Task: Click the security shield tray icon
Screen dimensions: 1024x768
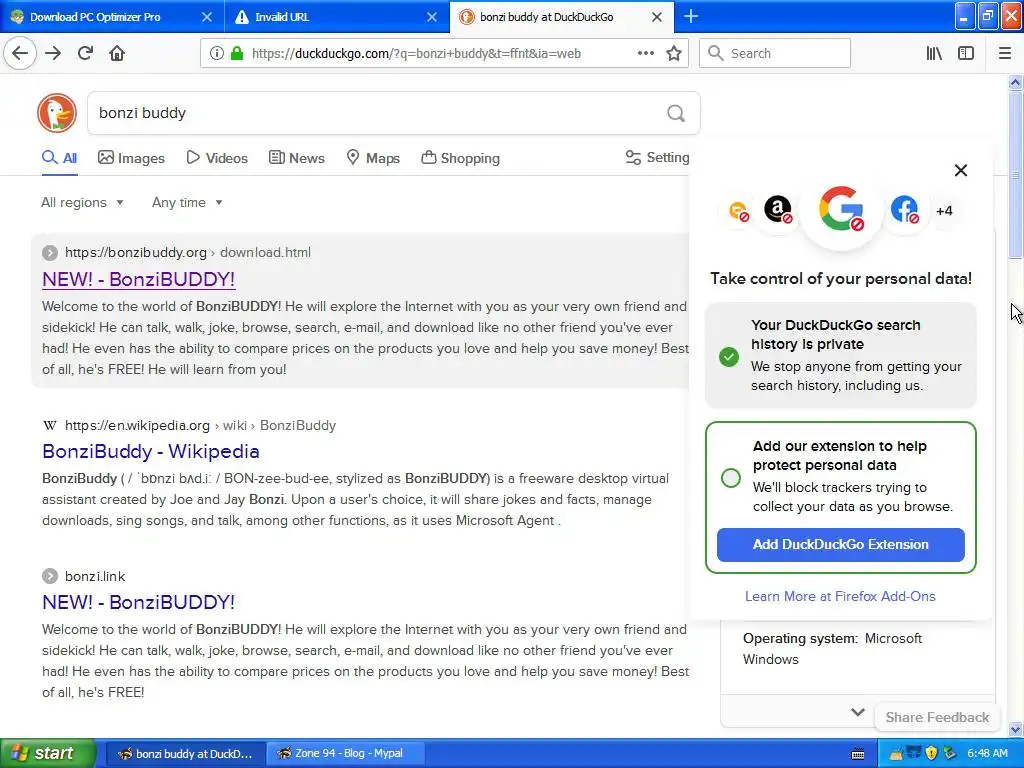Action: point(931,754)
